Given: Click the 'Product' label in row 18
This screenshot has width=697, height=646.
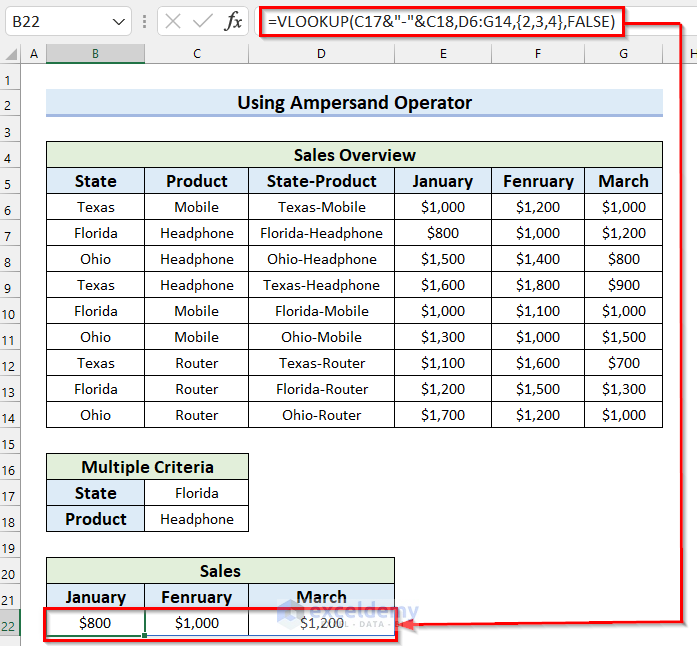Looking at the screenshot, I should point(95,519).
